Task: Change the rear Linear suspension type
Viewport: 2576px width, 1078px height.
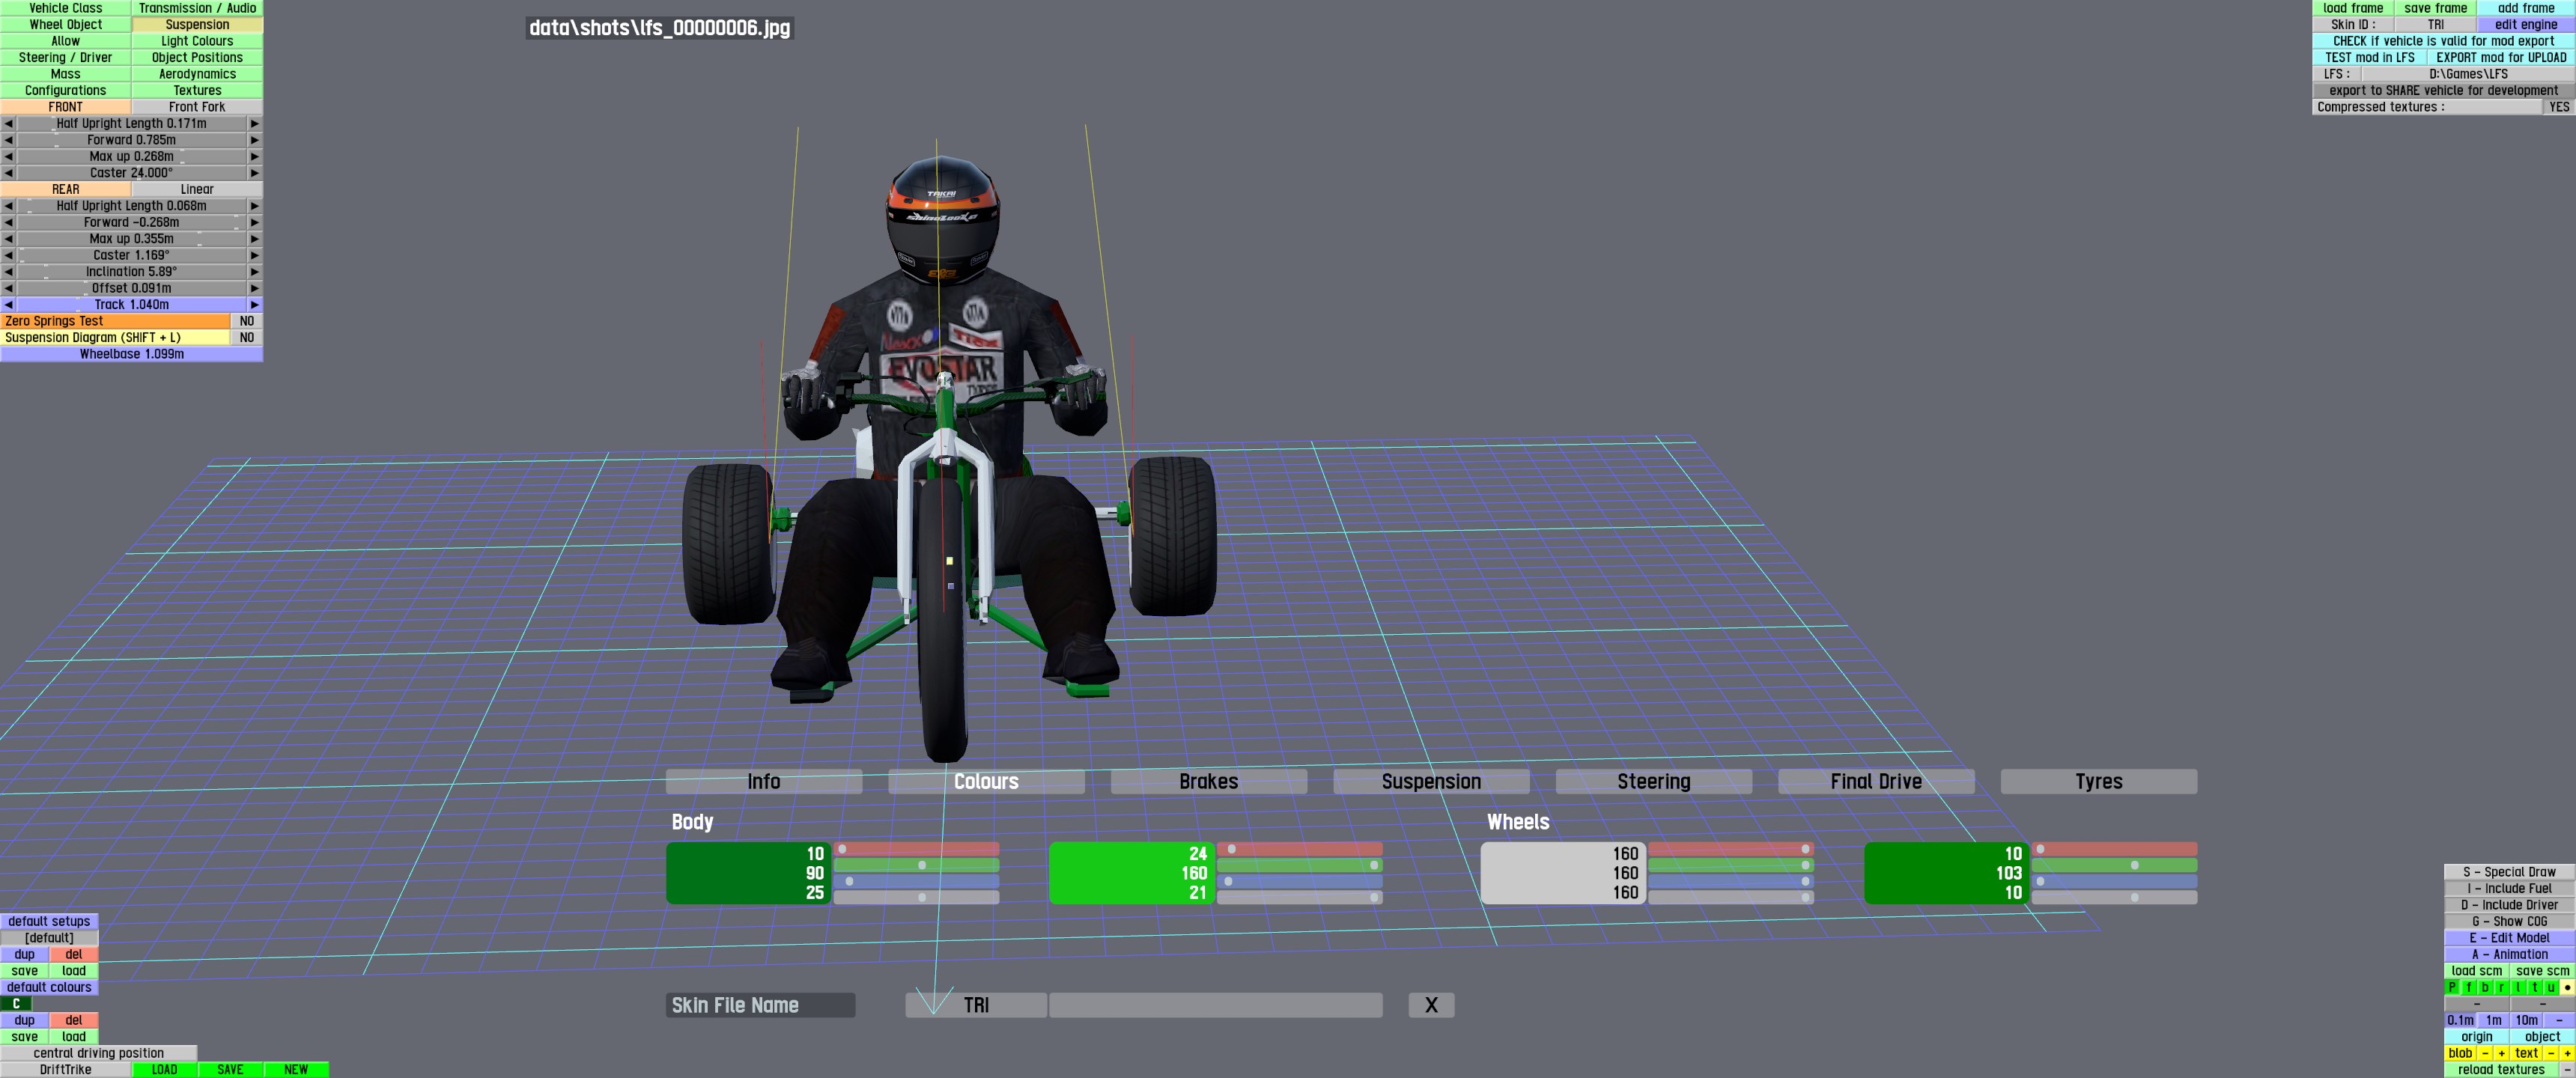Action: [x=197, y=189]
